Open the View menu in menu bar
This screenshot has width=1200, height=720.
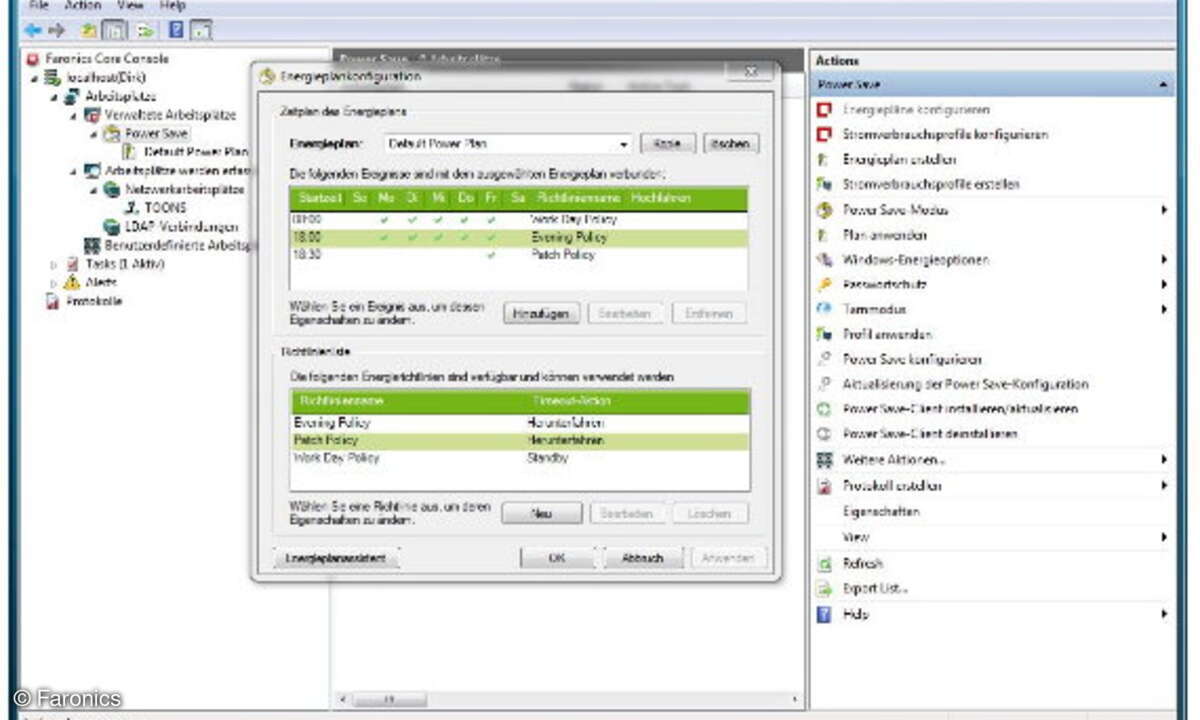[x=131, y=6]
